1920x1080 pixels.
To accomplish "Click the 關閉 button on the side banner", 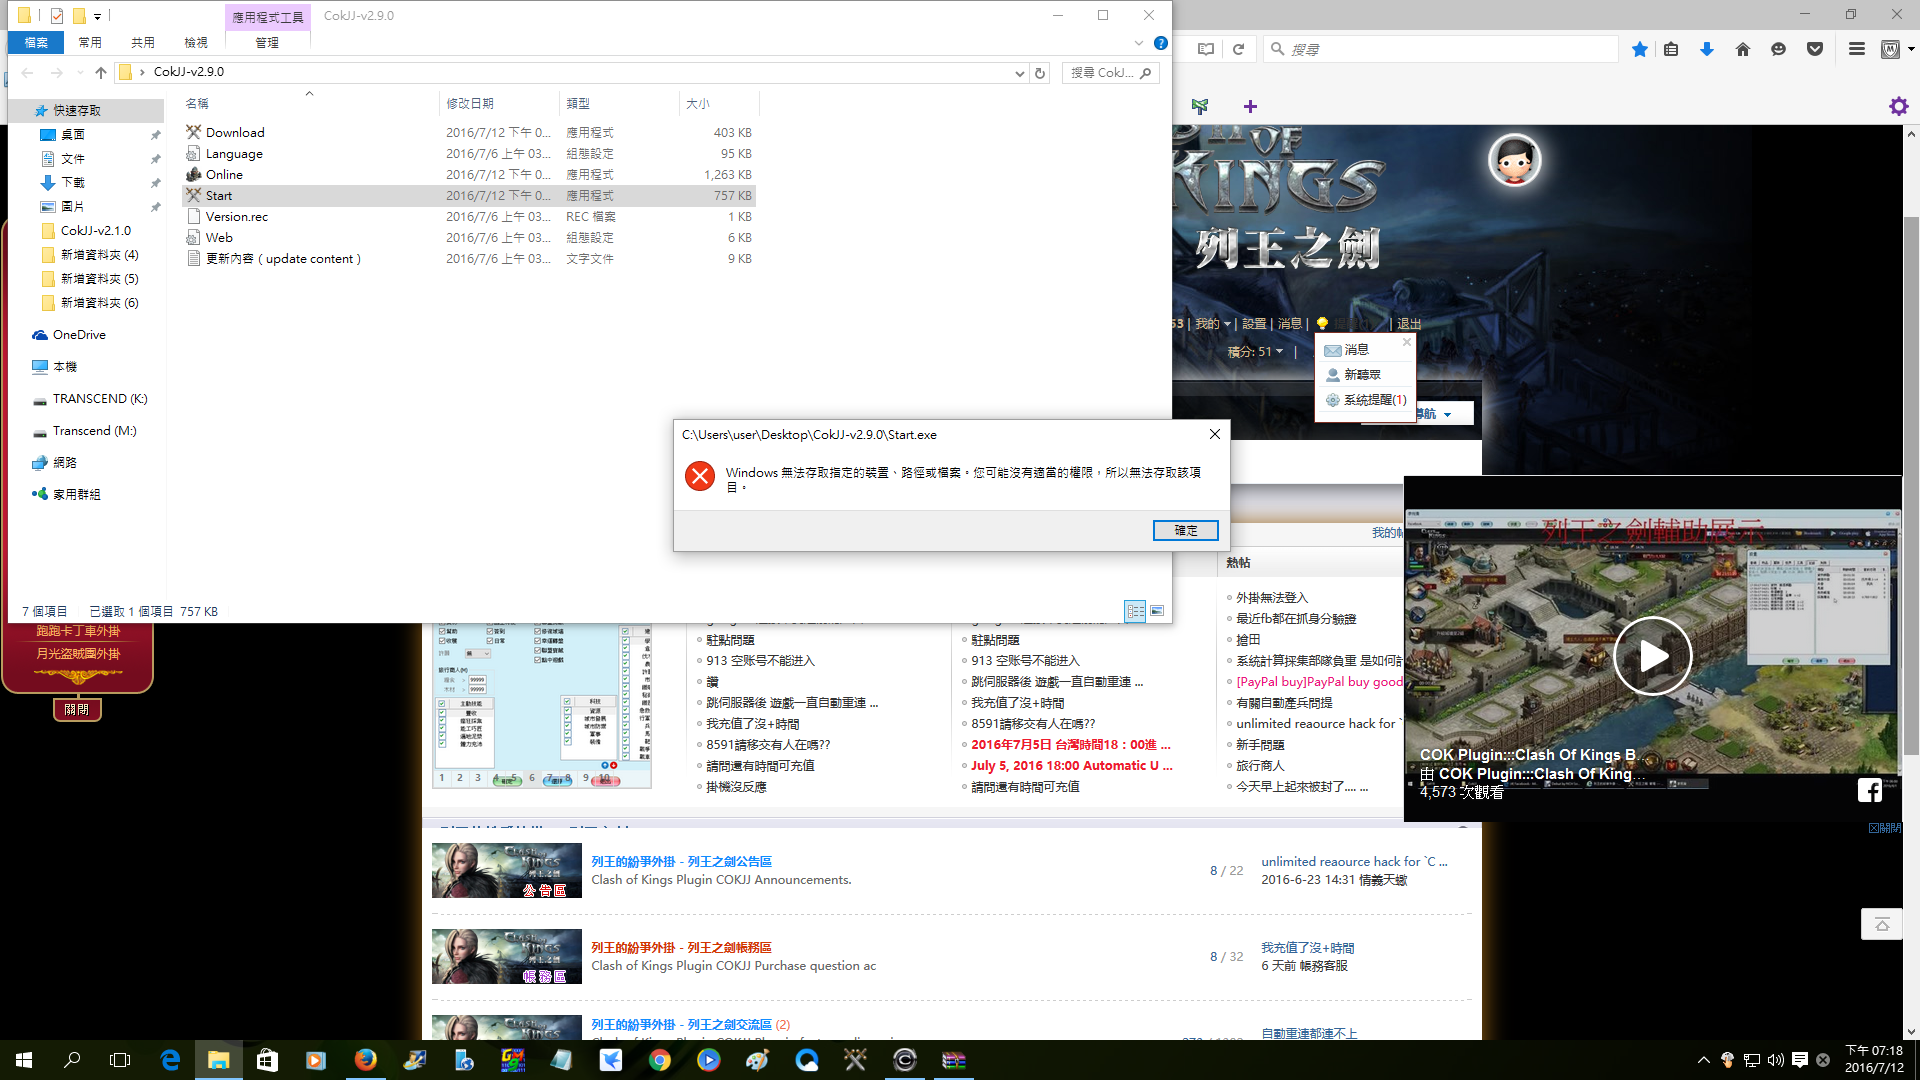I will pos(77,709).
